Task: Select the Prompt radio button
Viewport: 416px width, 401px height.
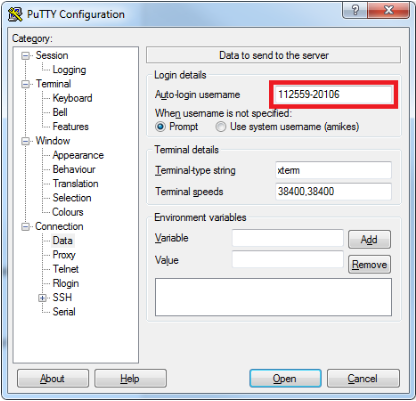Action: (160, 127)
